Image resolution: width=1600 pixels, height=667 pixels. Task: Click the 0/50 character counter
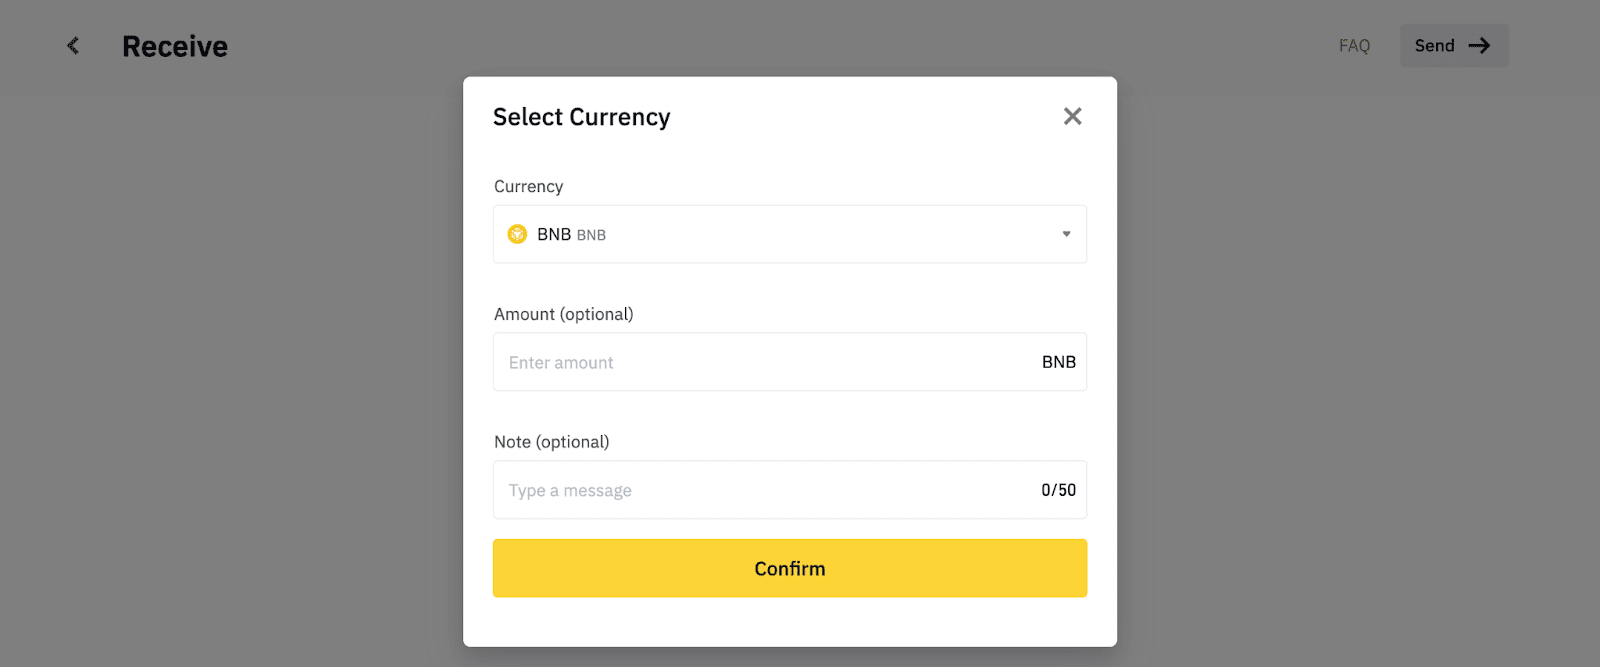(x=1059, y=490)
